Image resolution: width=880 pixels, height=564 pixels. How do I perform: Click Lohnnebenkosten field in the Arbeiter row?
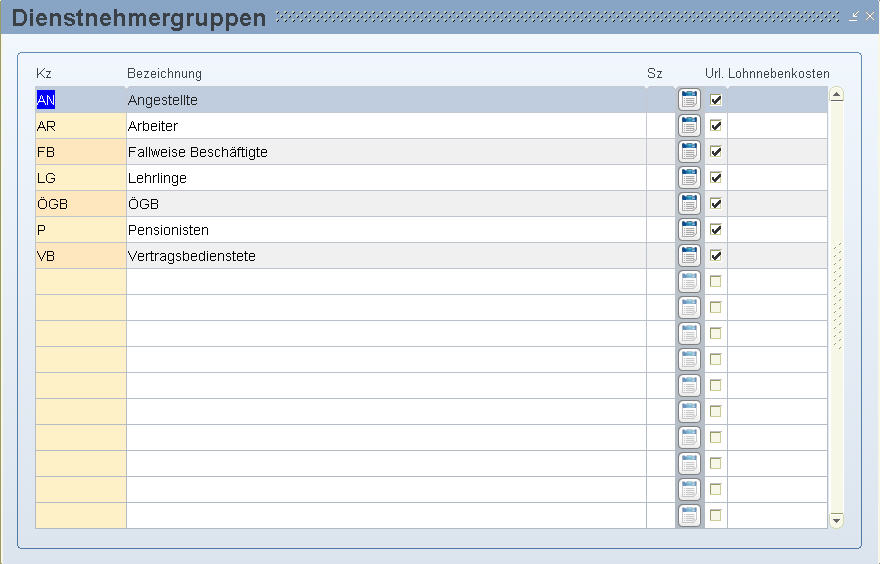(777, 126)
